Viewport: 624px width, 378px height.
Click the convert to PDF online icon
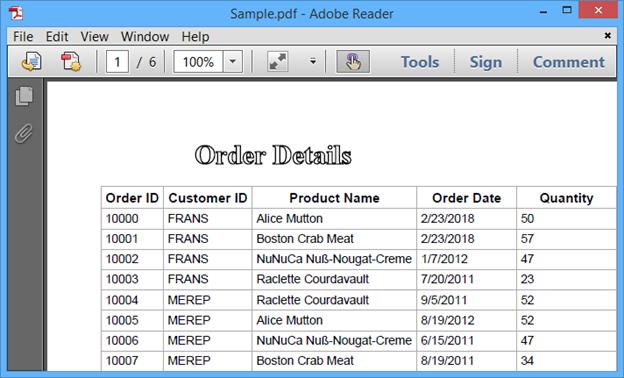pyautogui.click(x=31, y=62)
